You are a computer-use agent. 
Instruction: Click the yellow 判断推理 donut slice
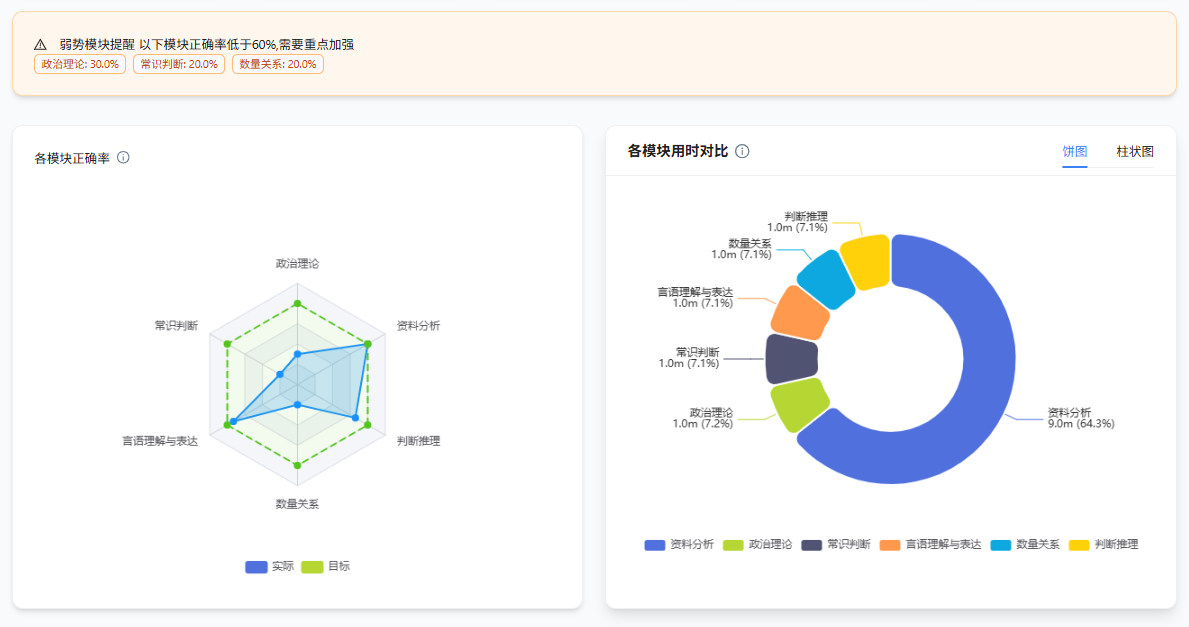point(866,262)
